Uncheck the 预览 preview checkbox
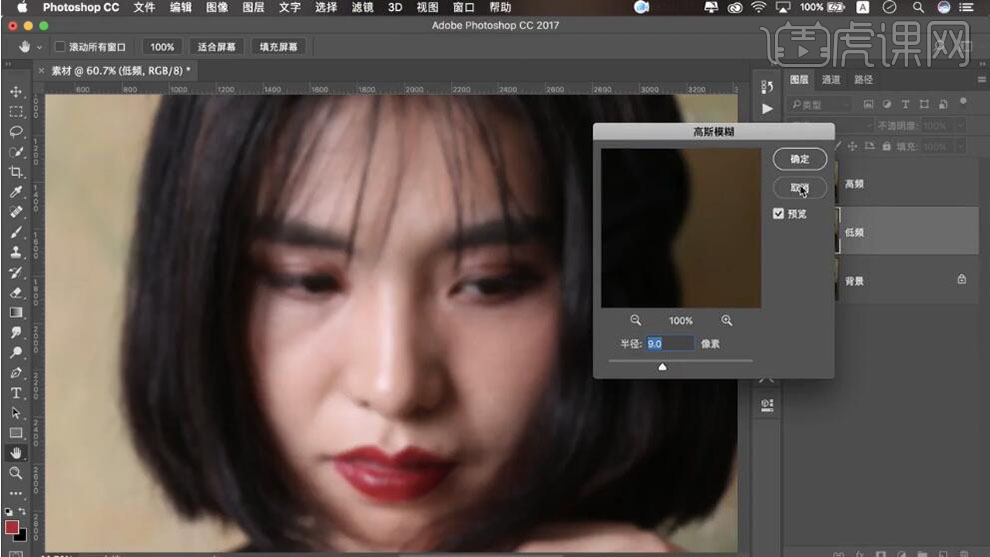Viewport: 990px width, 557px height. point(779,214)
